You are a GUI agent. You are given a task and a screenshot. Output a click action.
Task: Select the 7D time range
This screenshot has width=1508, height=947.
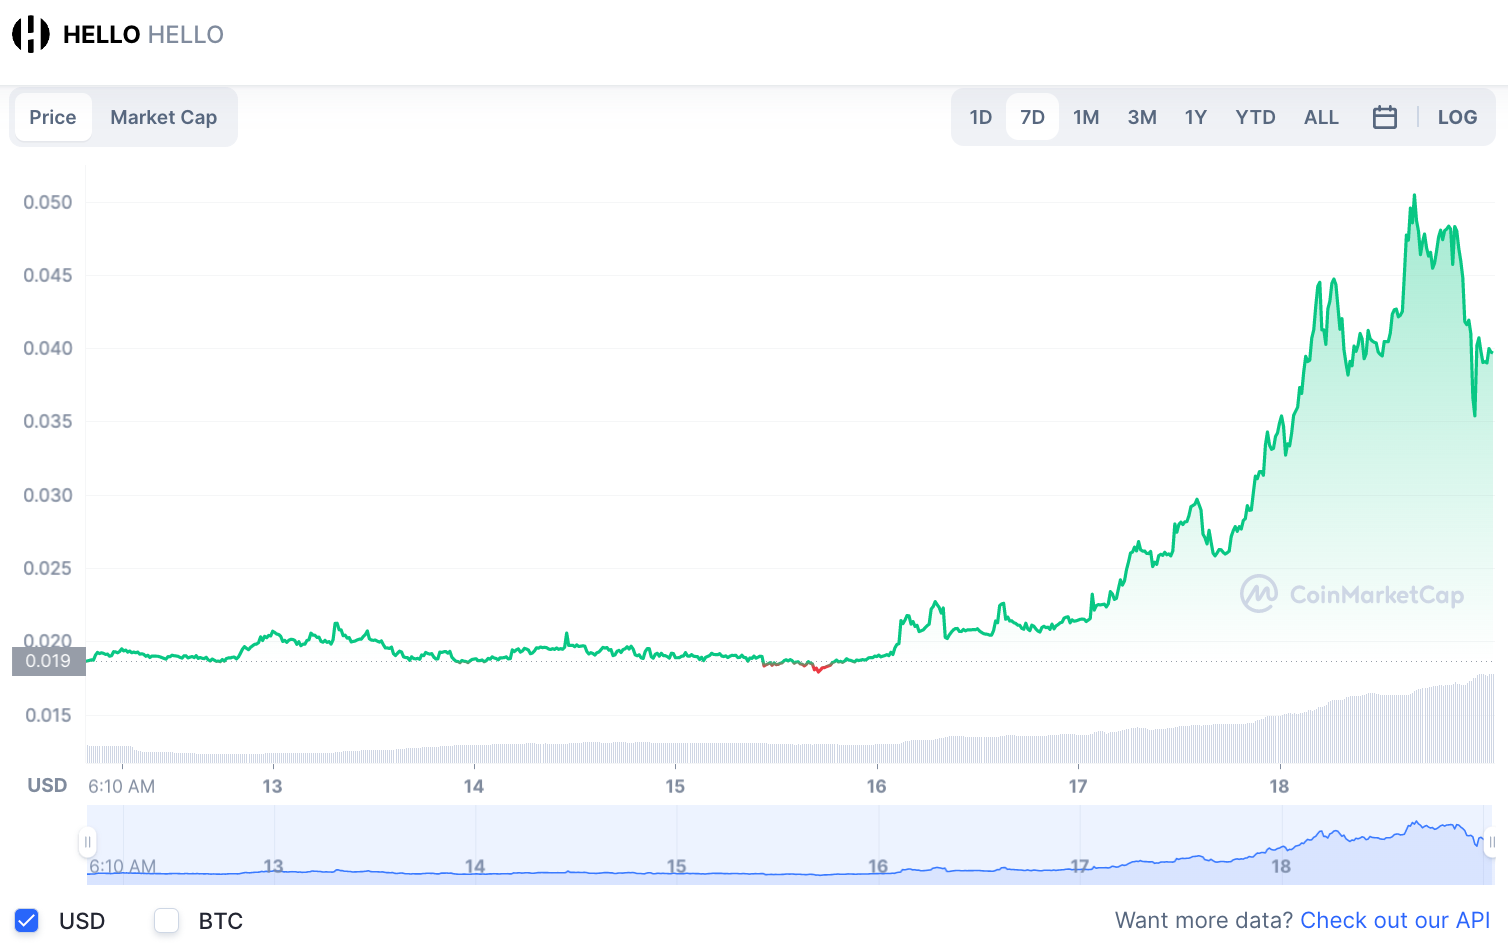1032,117
